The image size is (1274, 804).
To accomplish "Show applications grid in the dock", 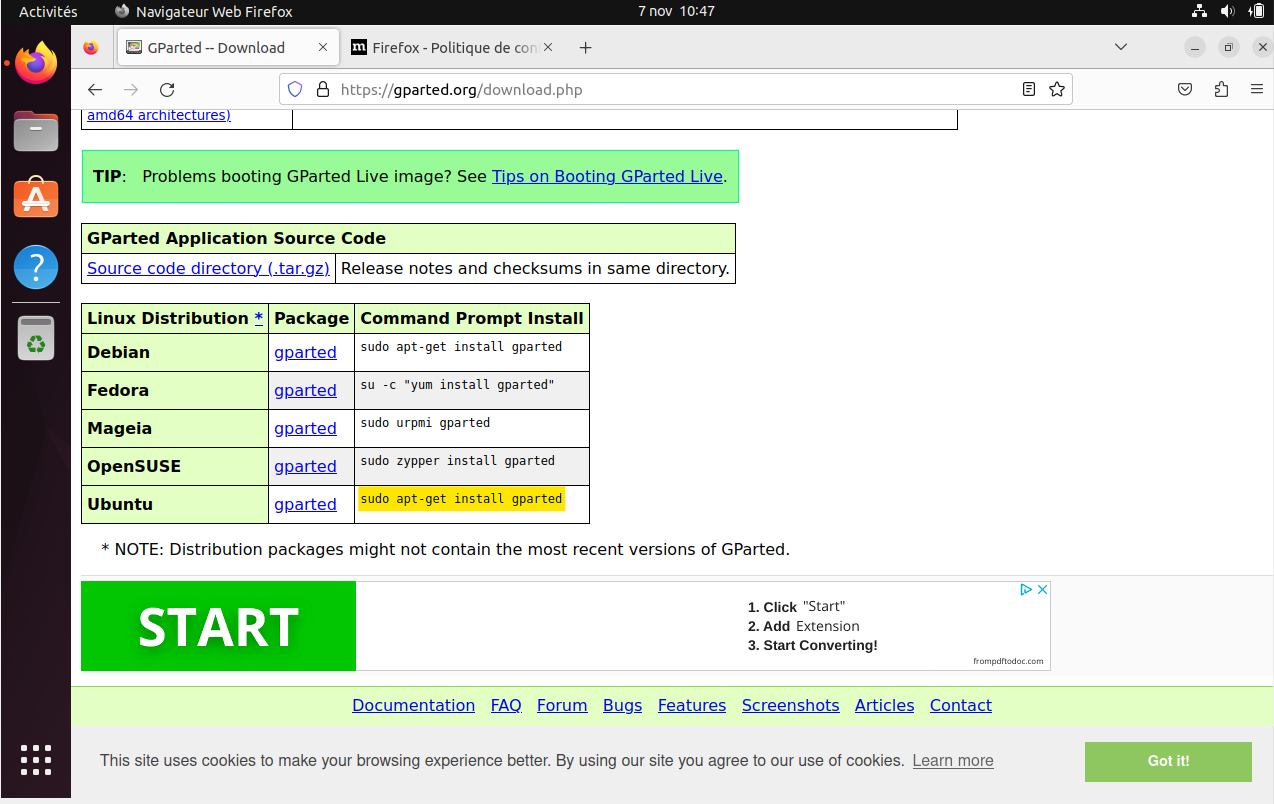I will pos(36,760).
